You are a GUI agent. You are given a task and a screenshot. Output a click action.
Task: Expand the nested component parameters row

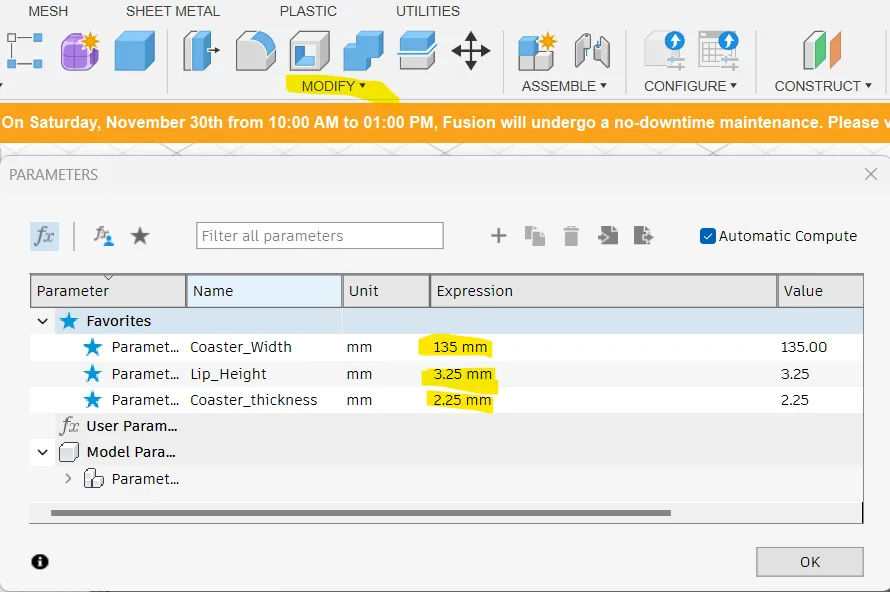pyautogui.click(x=68, y=478)
